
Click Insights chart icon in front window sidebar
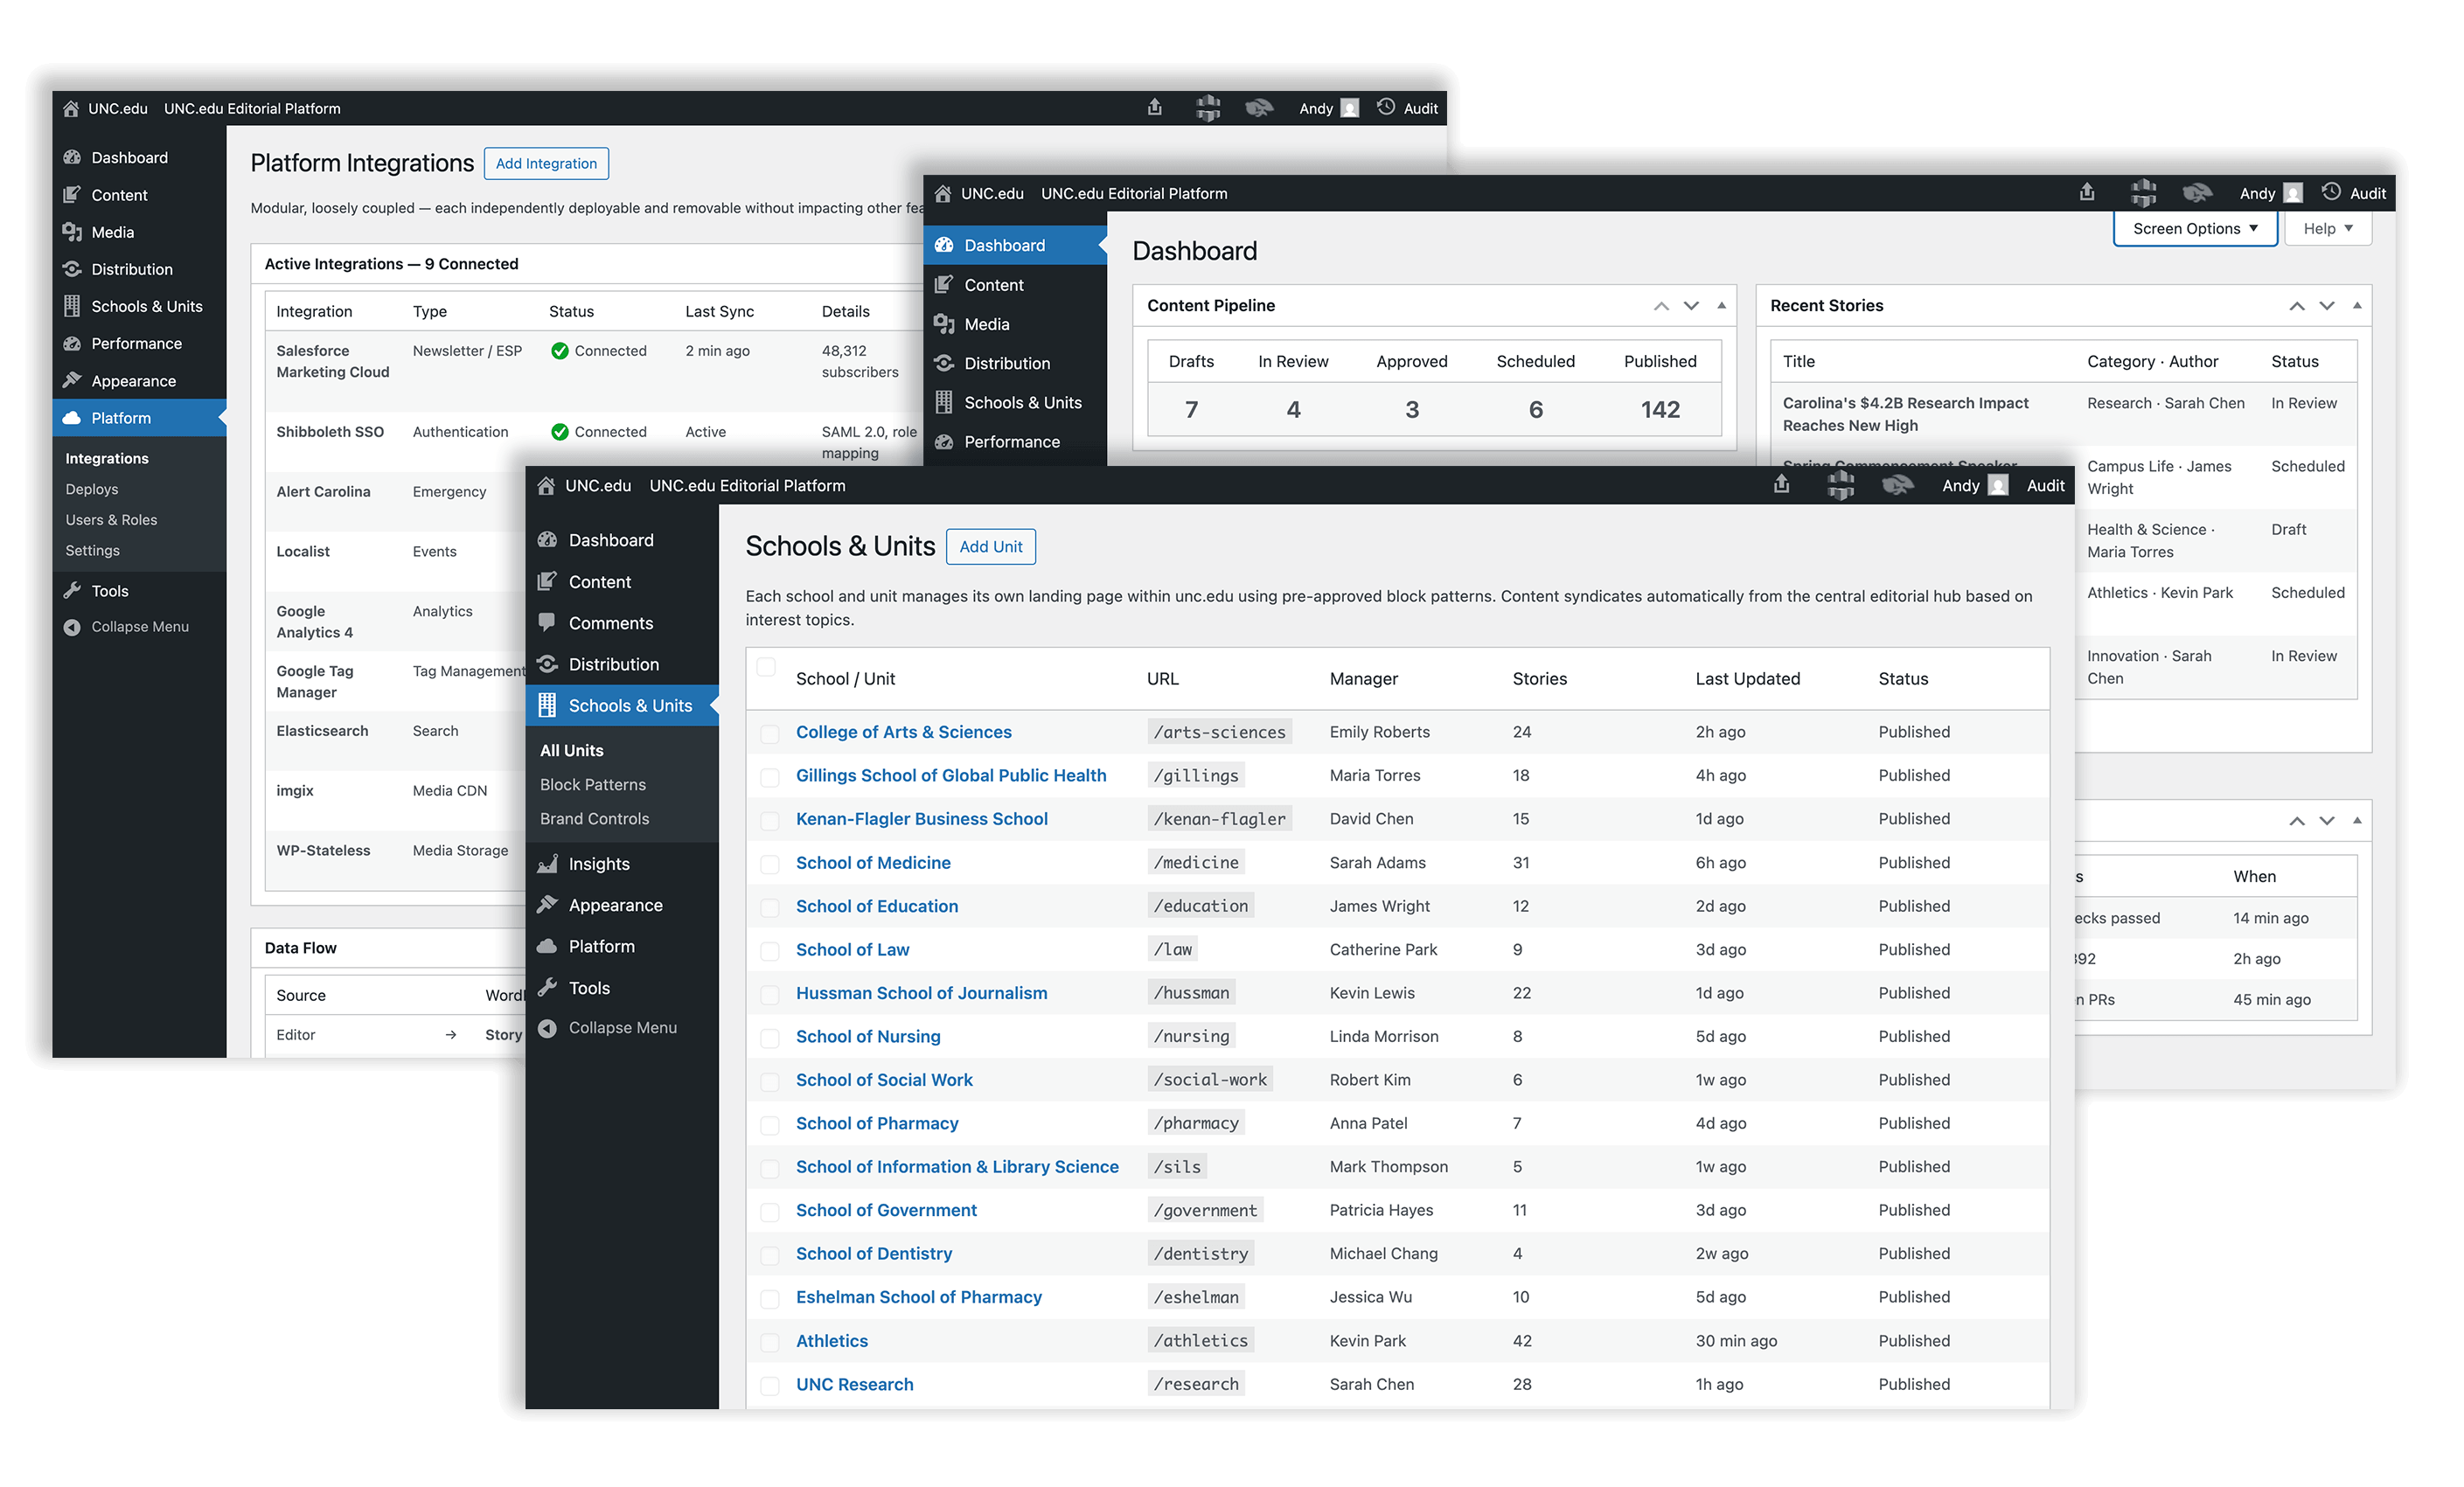tap(547, 863)
